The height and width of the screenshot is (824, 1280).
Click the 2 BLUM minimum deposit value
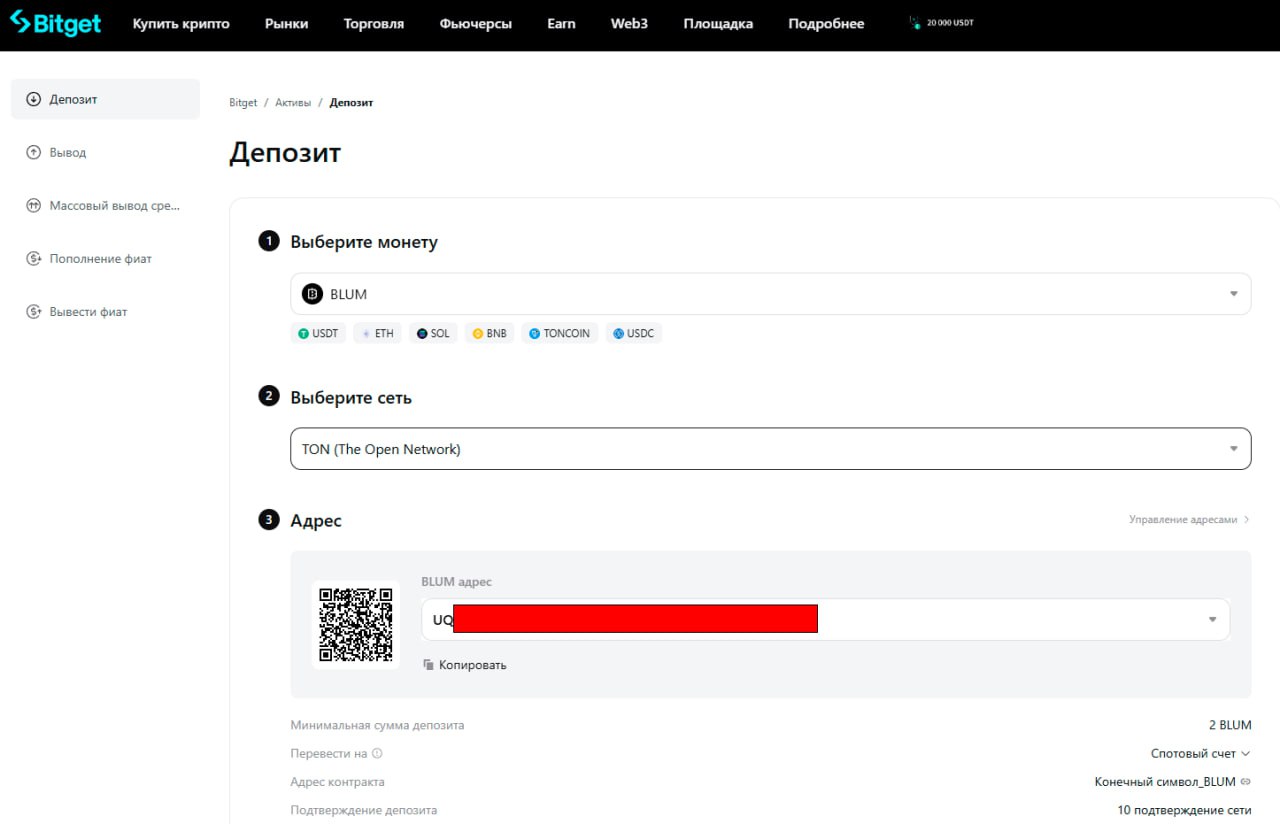pos(1230,725)
